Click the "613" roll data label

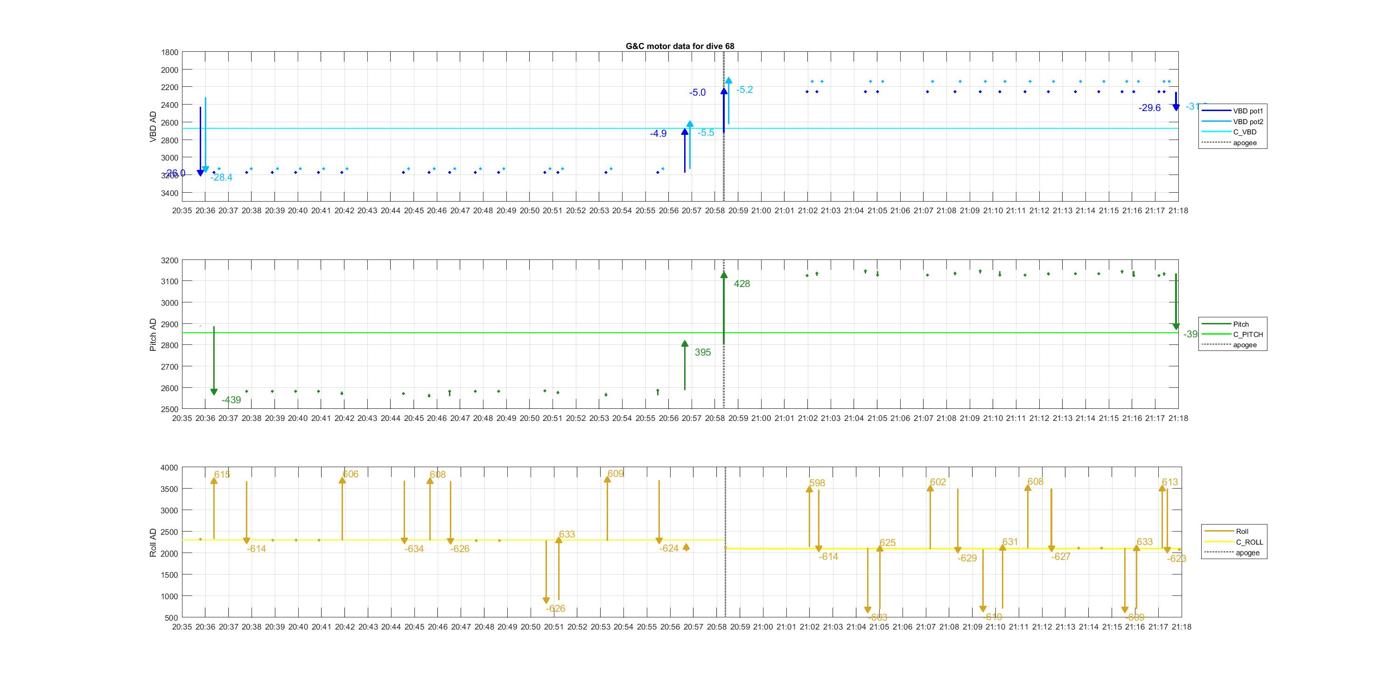(1170, 482)
